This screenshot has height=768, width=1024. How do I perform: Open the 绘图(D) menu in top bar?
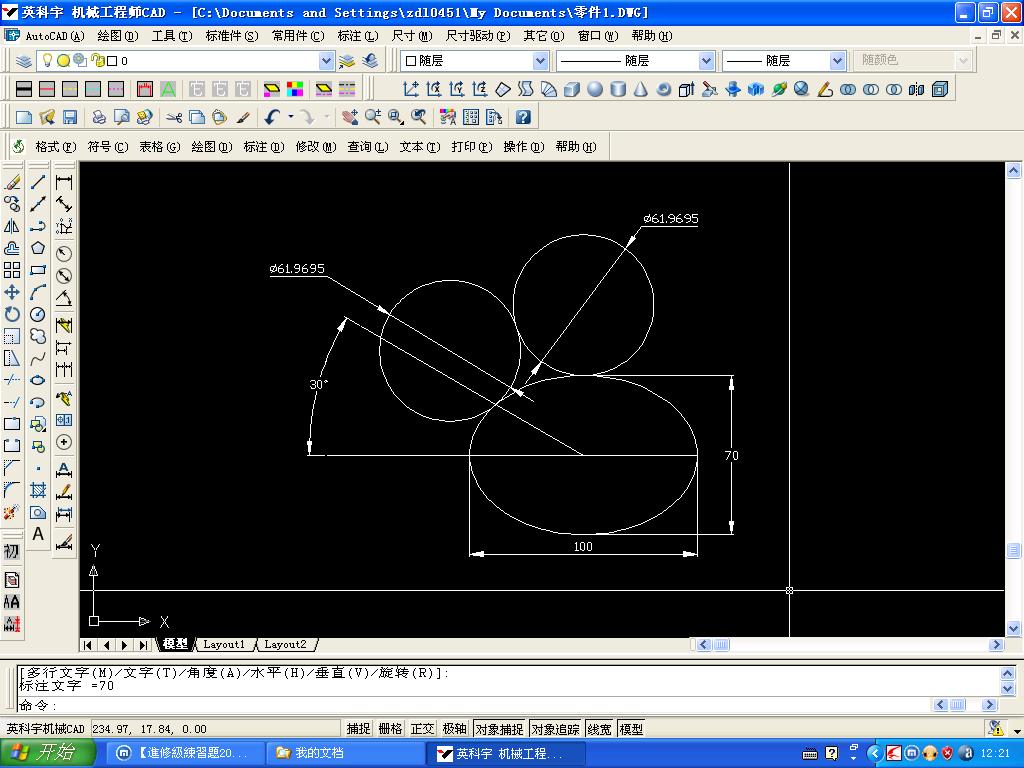[x=118, y=35]
